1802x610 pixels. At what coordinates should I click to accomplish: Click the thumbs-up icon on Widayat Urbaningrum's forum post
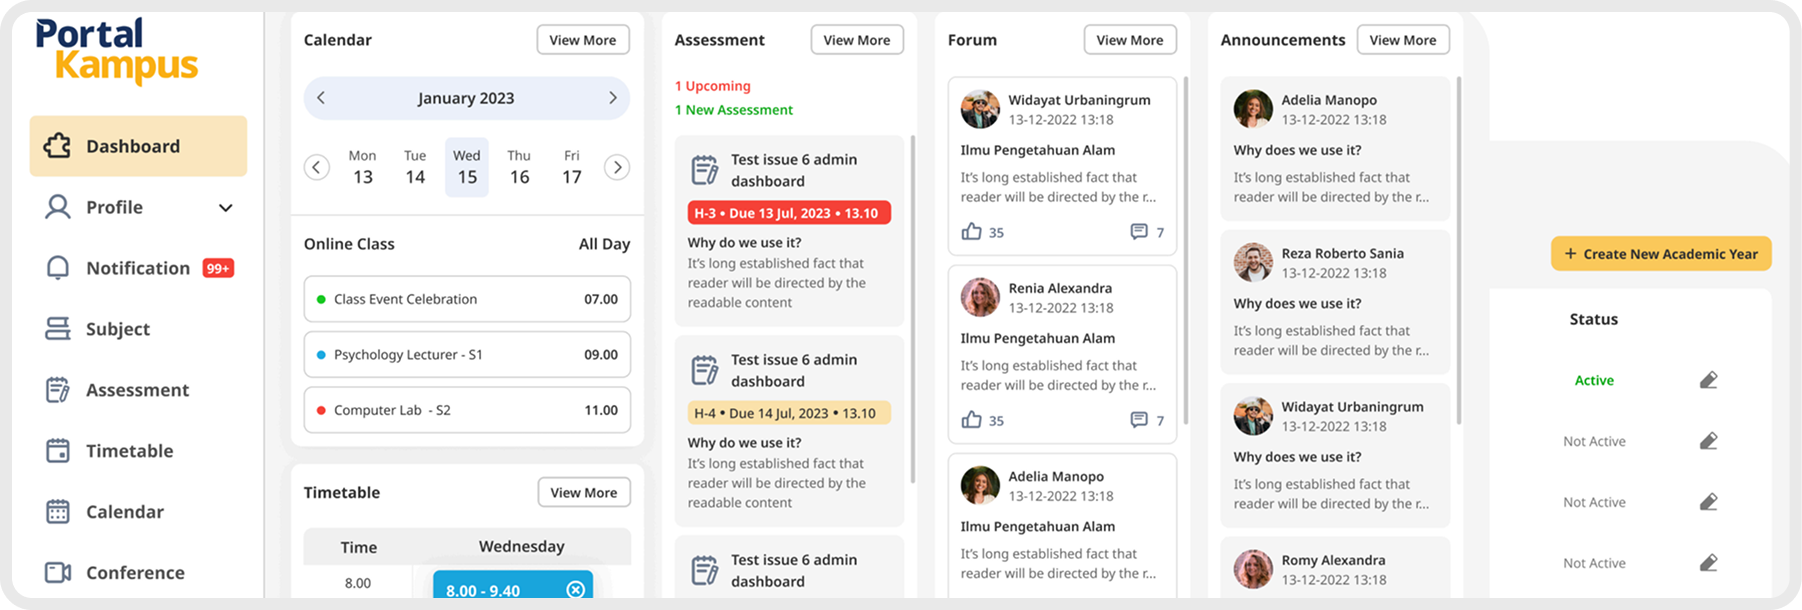pos(971,232)
